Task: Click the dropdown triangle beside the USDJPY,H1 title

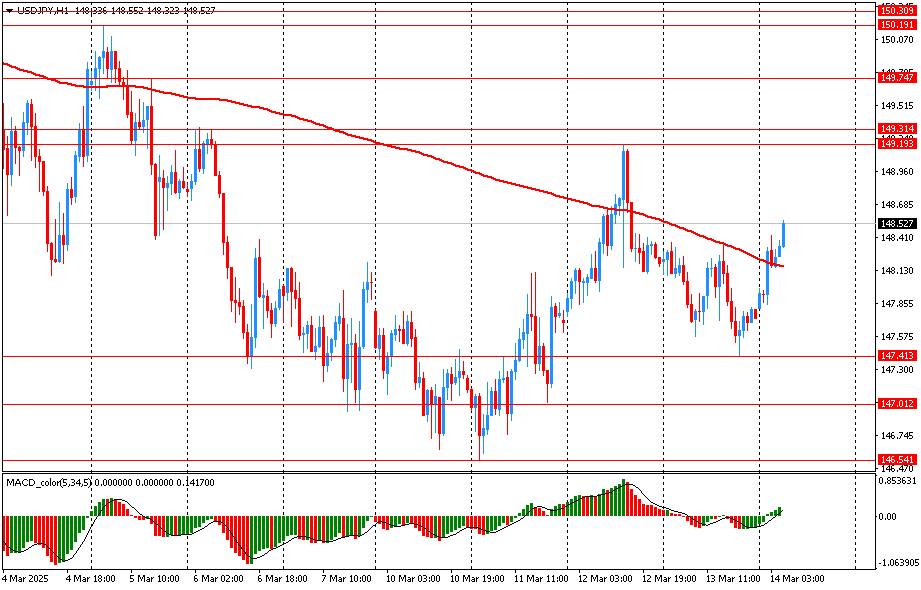Action: click(x=9, y=9)
